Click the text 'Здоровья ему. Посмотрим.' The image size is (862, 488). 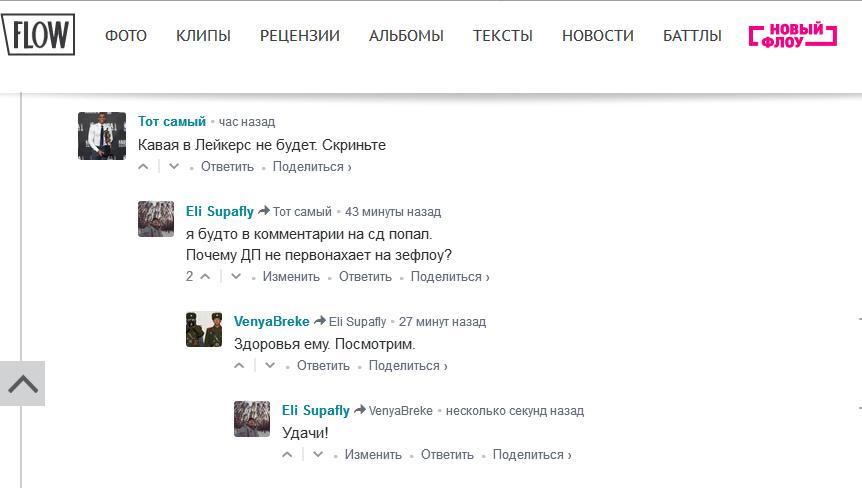(x=324, y=344)
